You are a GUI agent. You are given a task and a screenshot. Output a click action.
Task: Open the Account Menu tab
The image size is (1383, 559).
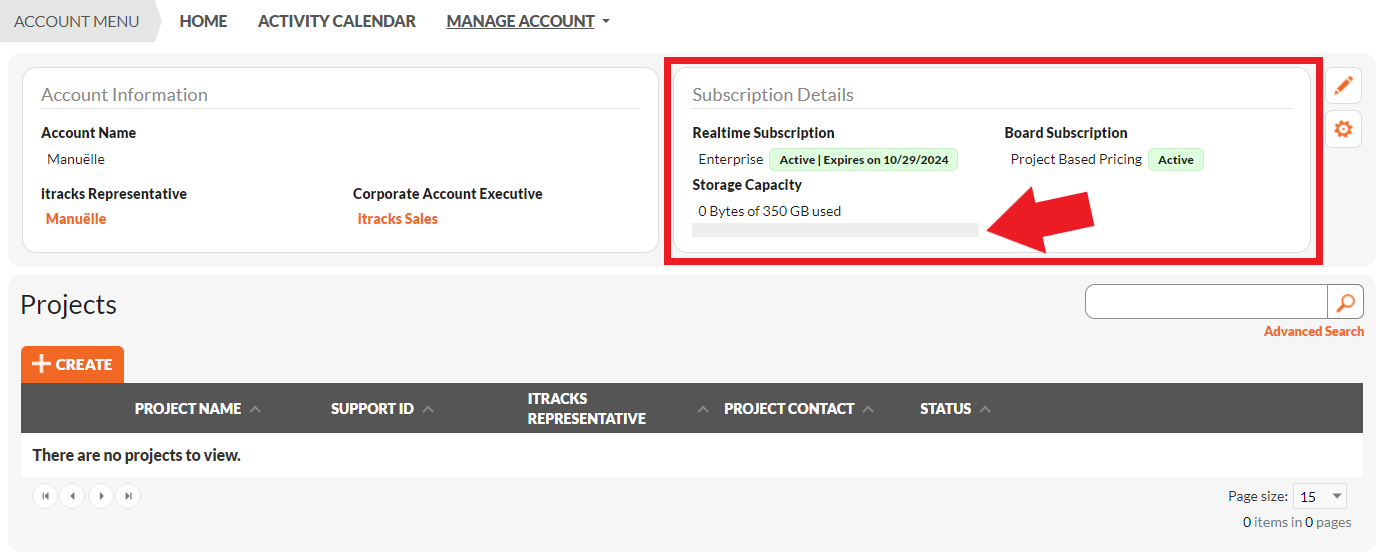point(76,21)
